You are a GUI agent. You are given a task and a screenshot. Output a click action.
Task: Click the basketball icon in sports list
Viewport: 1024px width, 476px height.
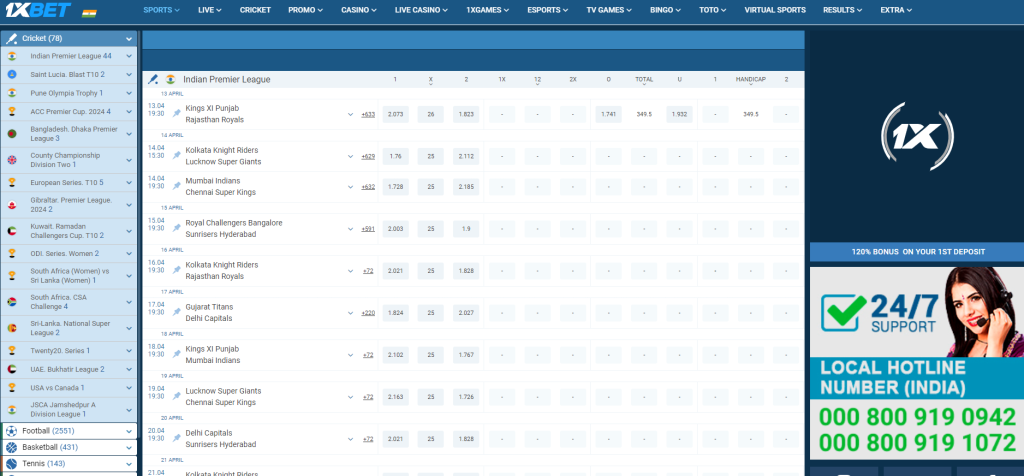point(11,447)
